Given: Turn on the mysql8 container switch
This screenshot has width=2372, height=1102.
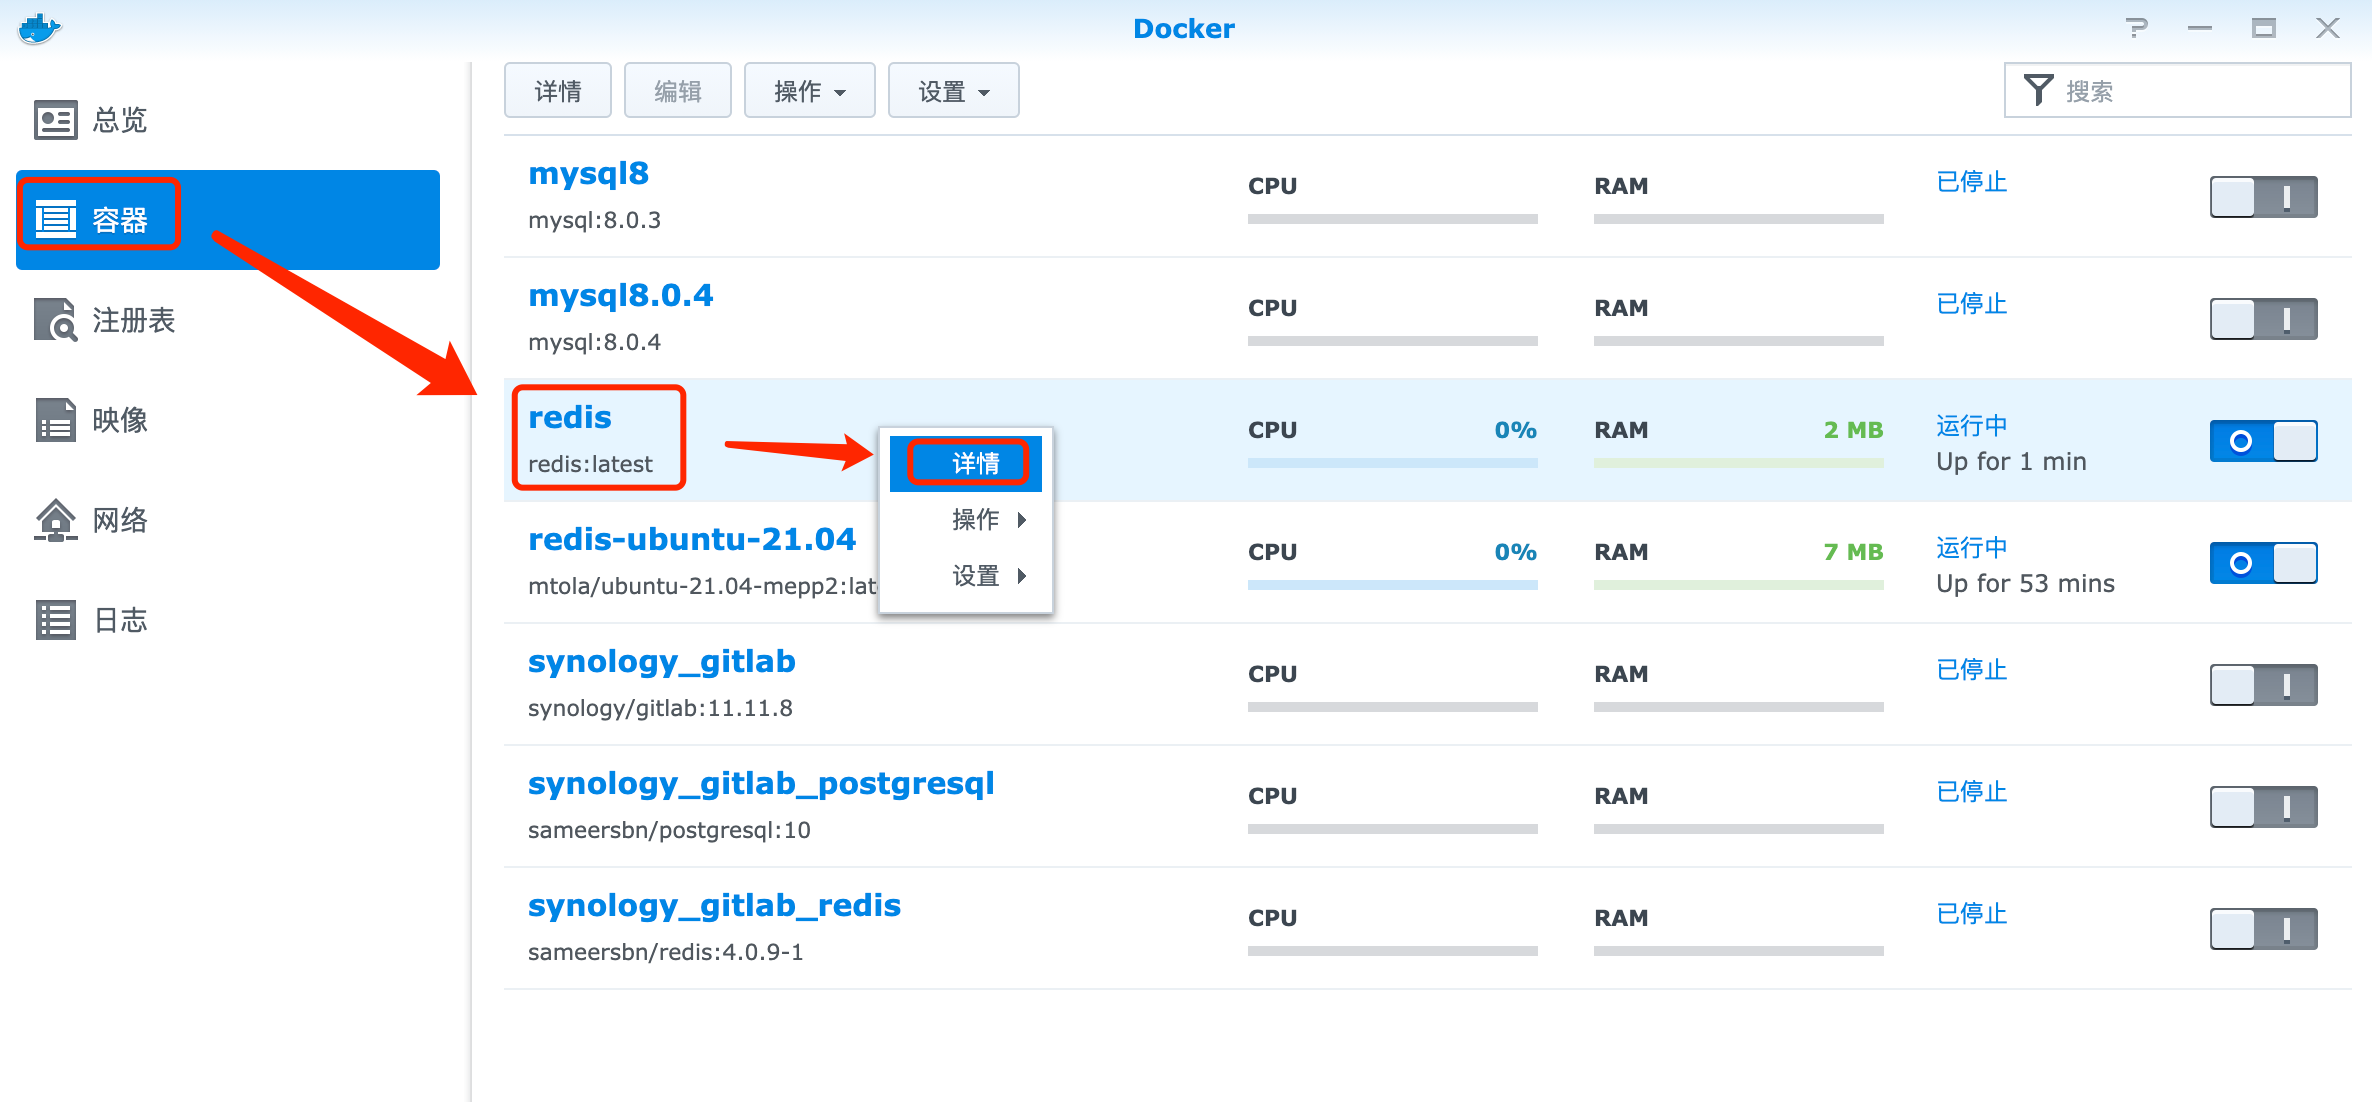Looking at the screenshot, I should [x=2263, y=197].
